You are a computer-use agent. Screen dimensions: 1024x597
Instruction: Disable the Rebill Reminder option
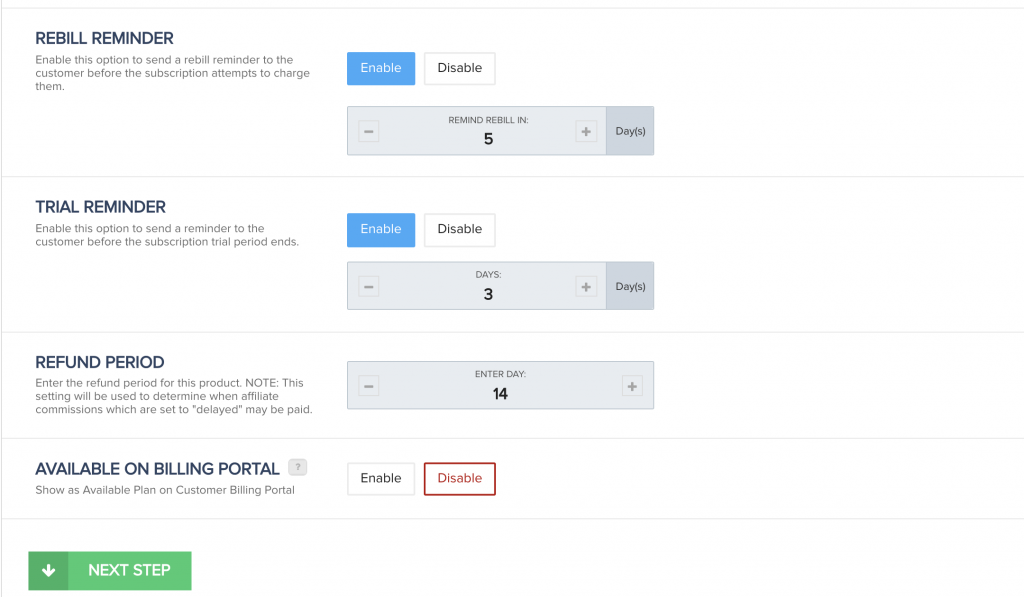(460, 68)
